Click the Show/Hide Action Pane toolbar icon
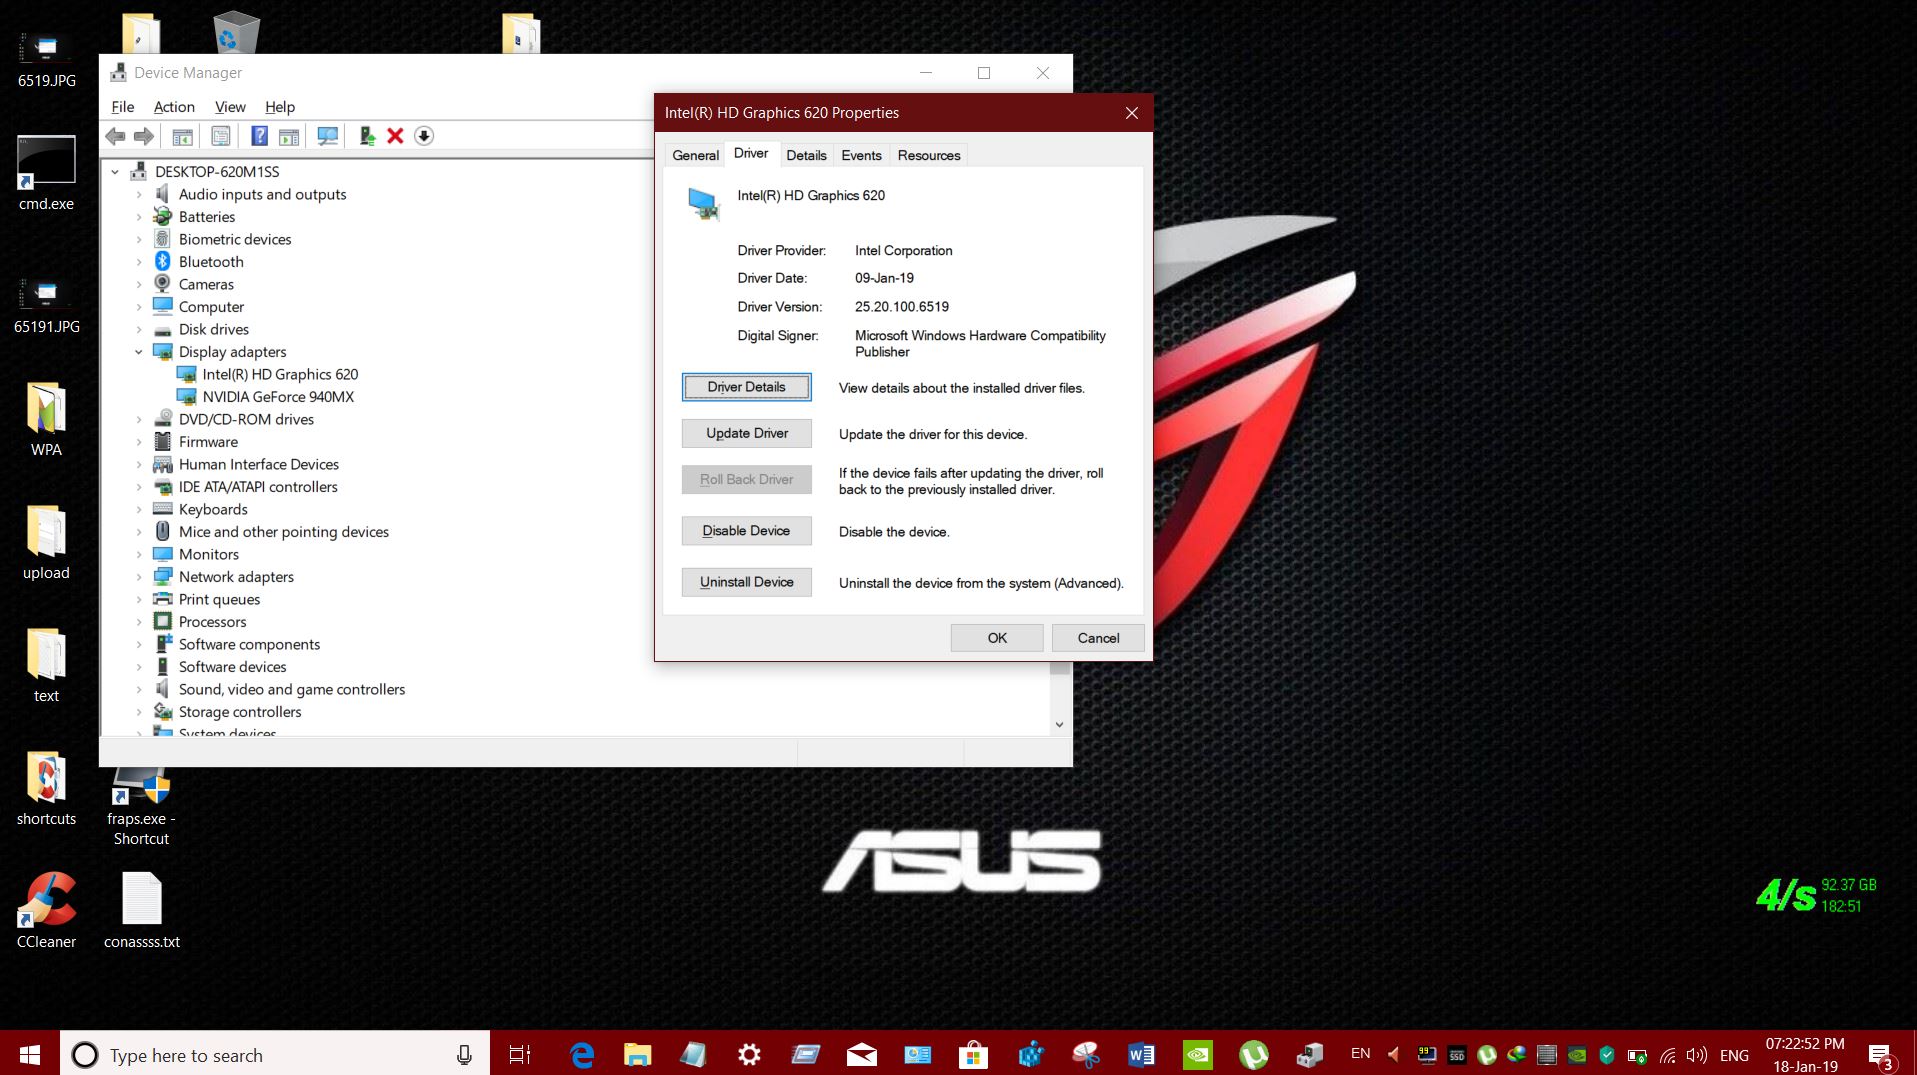 point(288,136)
